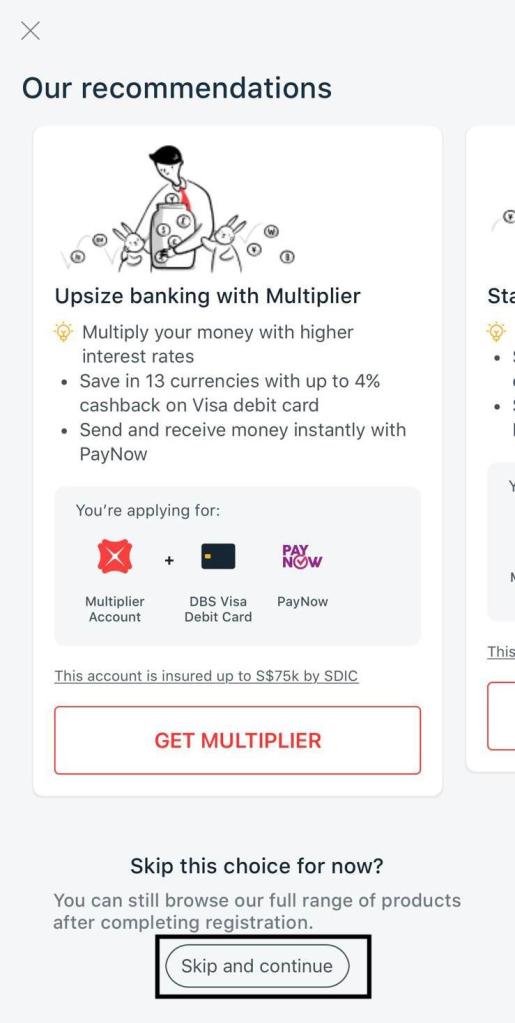Tap the Multiplier Account label text
Viewport: 515px width, 1023px height.
click(115, 609)
